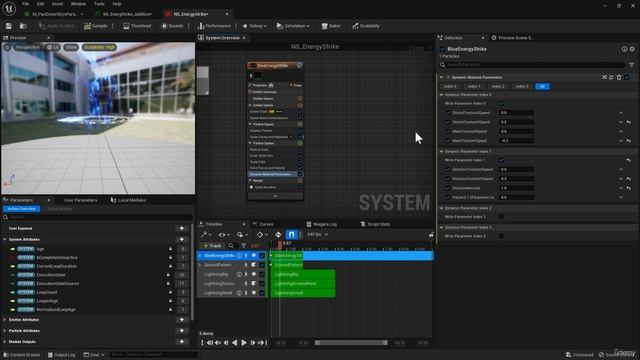Switch to the Niagara Log tab
The width and height of the screenshot is (640, 360).
tap(322, 224)
